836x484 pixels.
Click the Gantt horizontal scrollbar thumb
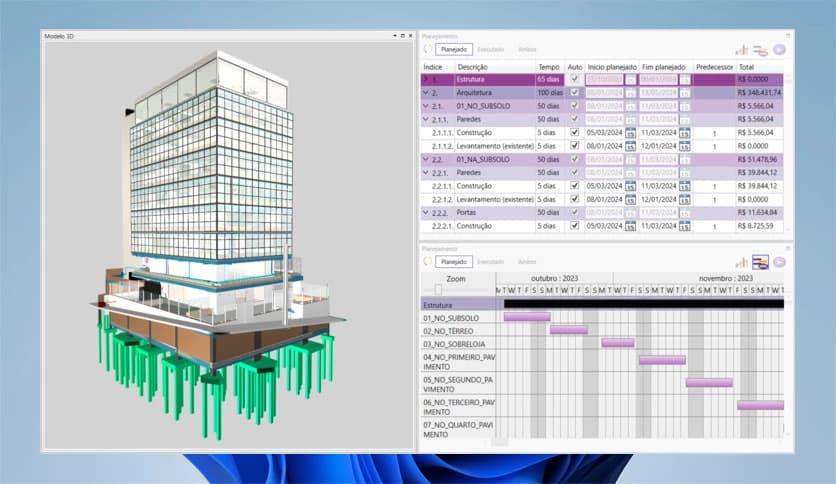pos(500,442)
